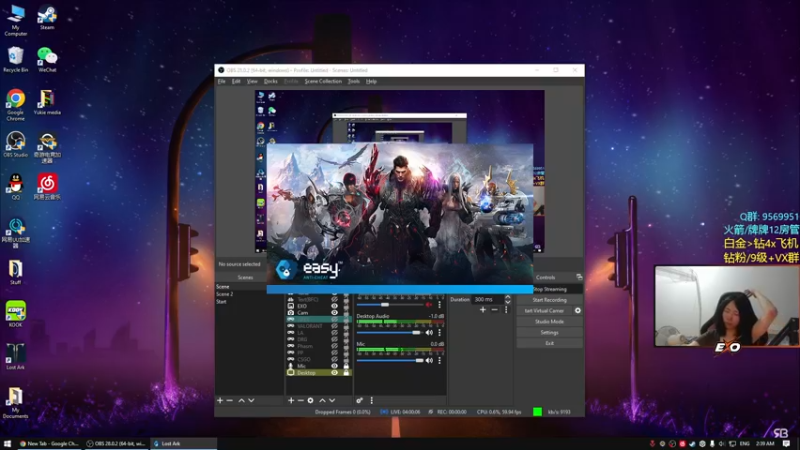Click Start Recording button
The image size is (800, 450).
tap(549, 300)
